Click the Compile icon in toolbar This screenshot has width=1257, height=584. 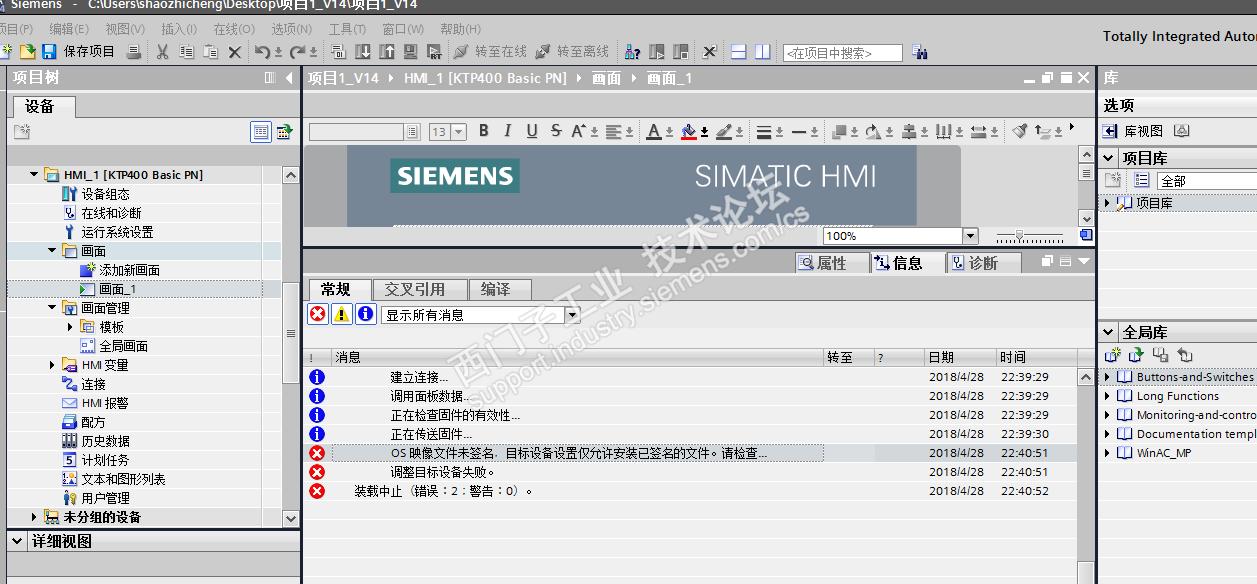pos(338,52)
